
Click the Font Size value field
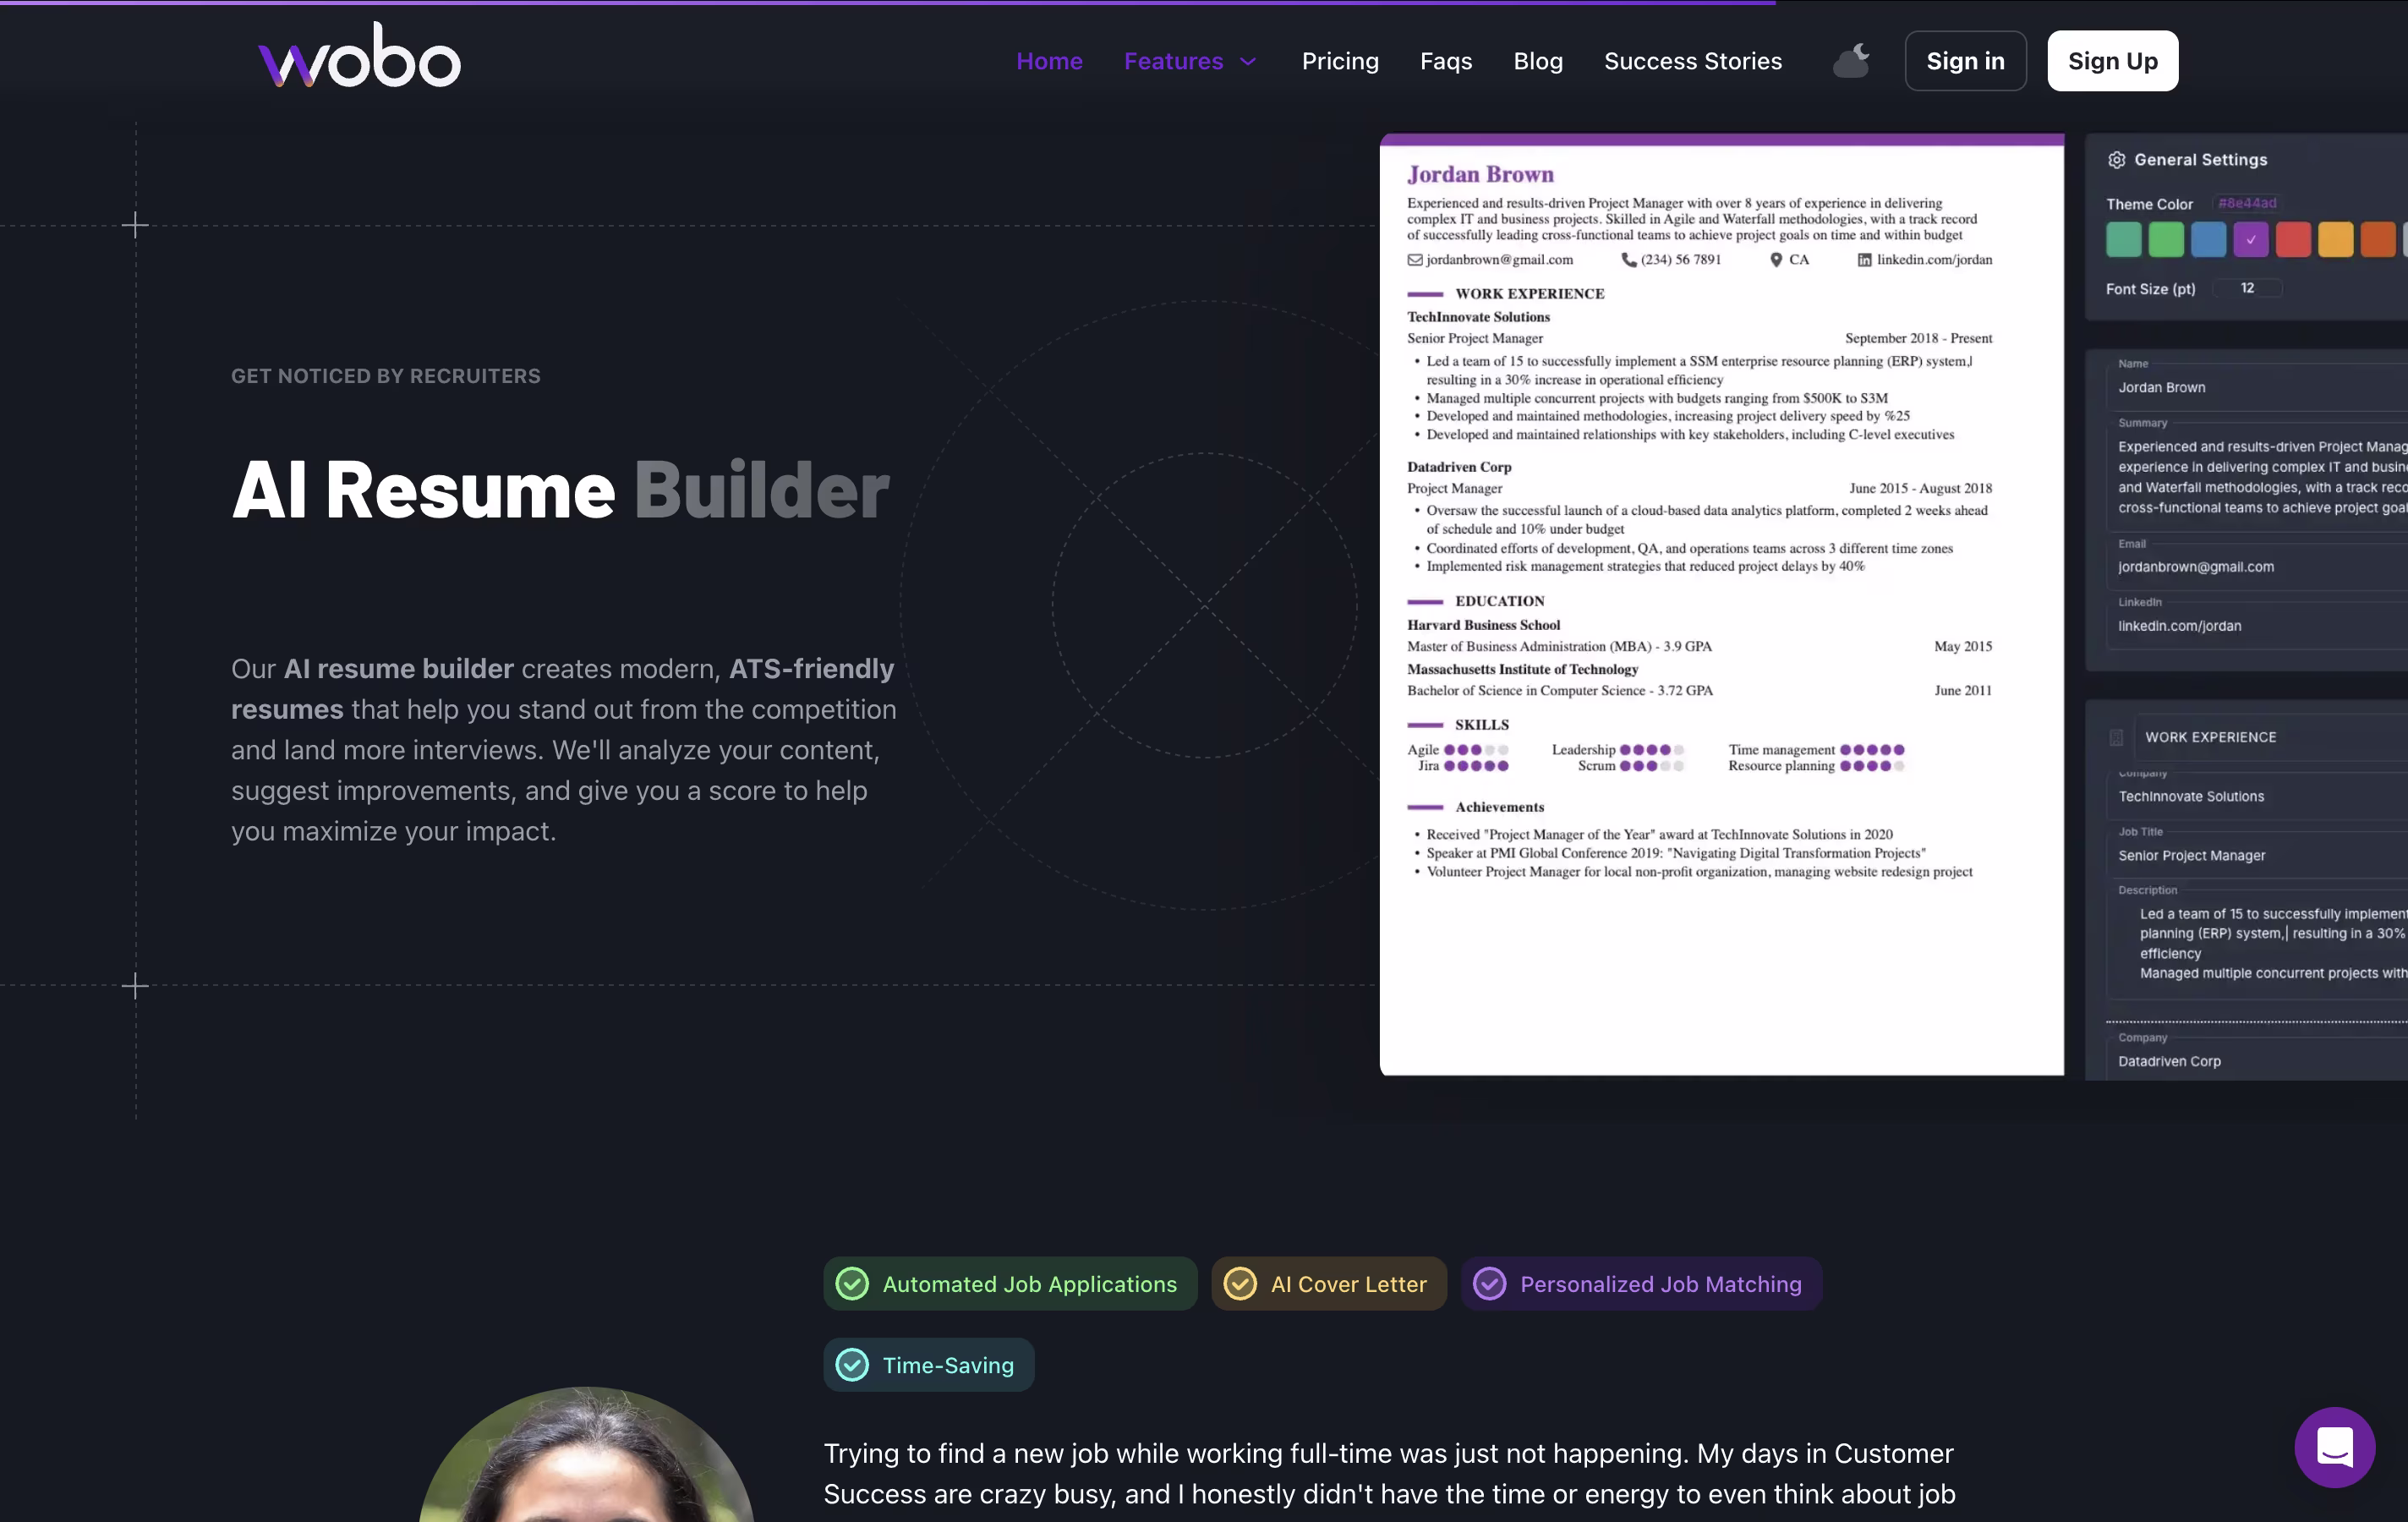coord(2248,288)
